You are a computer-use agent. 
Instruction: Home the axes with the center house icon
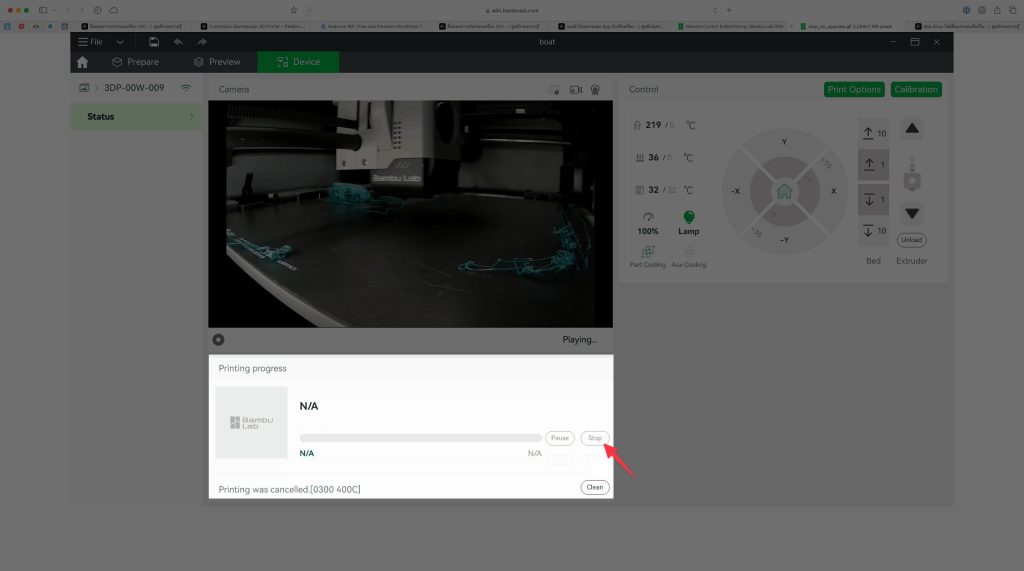pos(784,190)
